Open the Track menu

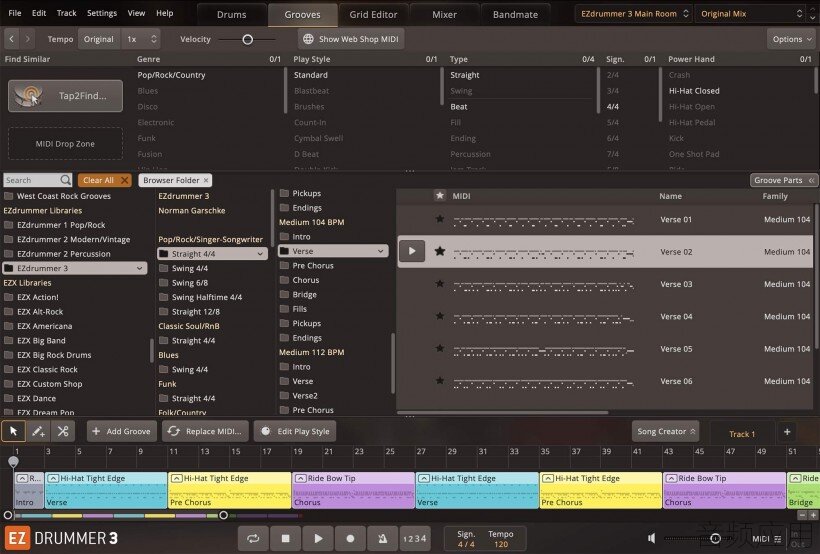[x=66, y=13]
